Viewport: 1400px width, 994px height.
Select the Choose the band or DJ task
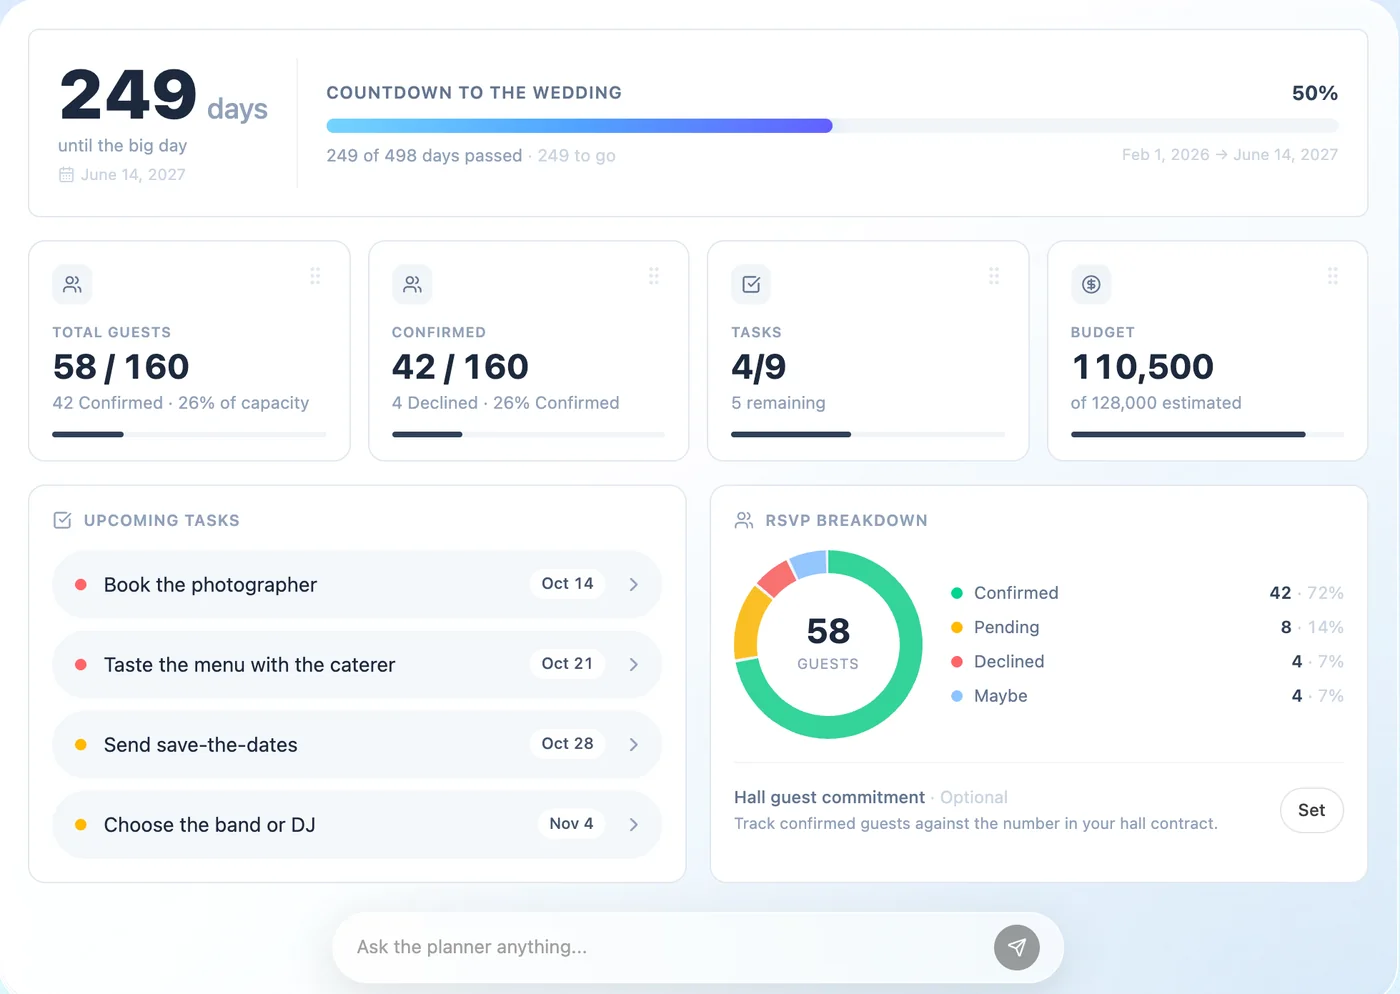click(357, 824)
